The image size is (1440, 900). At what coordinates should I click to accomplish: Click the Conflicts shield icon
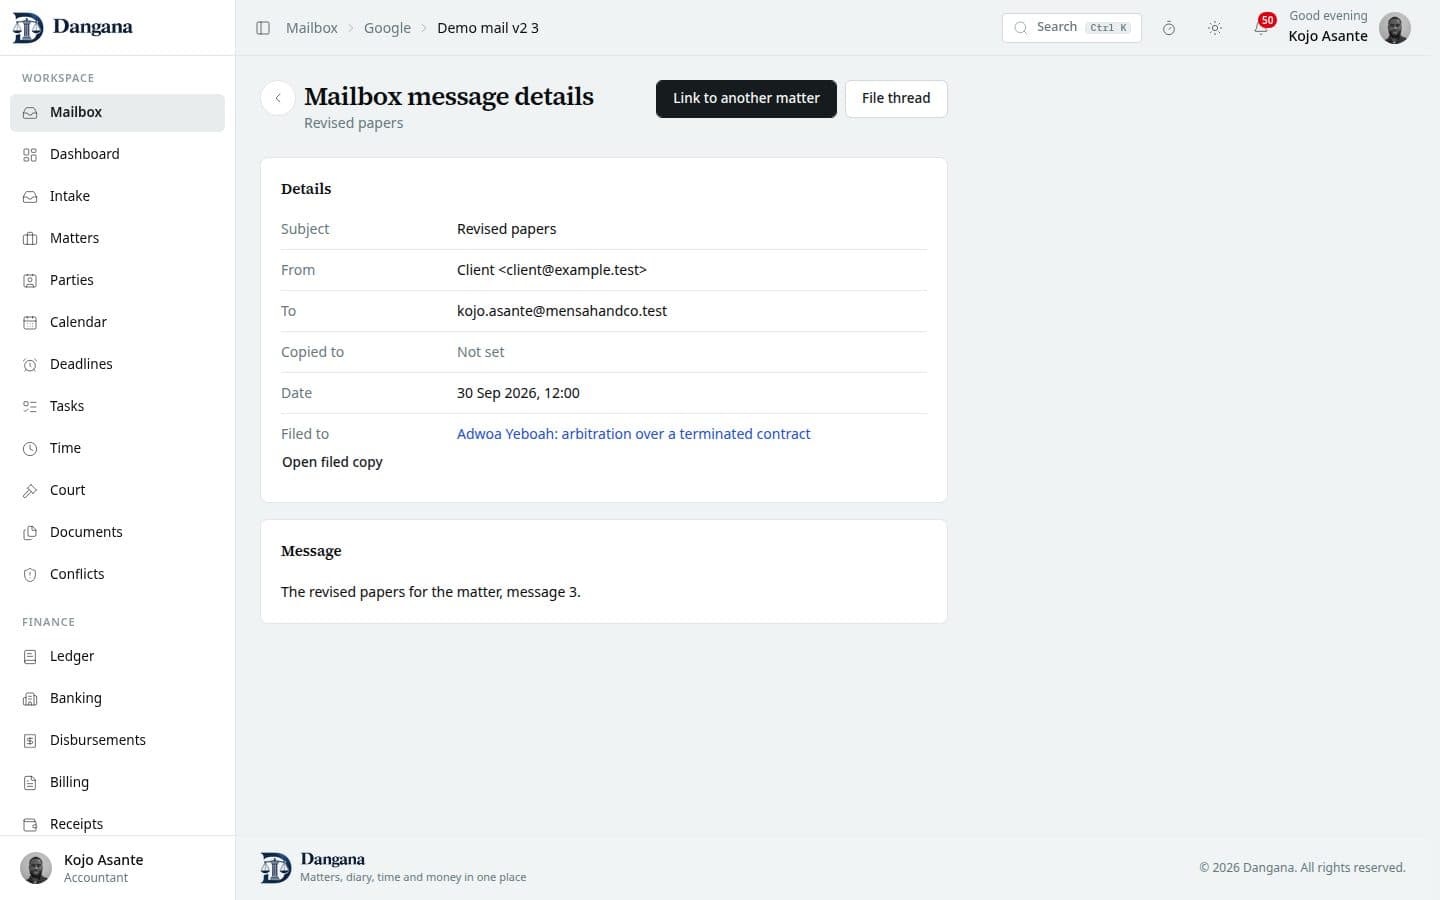(30, 574)
